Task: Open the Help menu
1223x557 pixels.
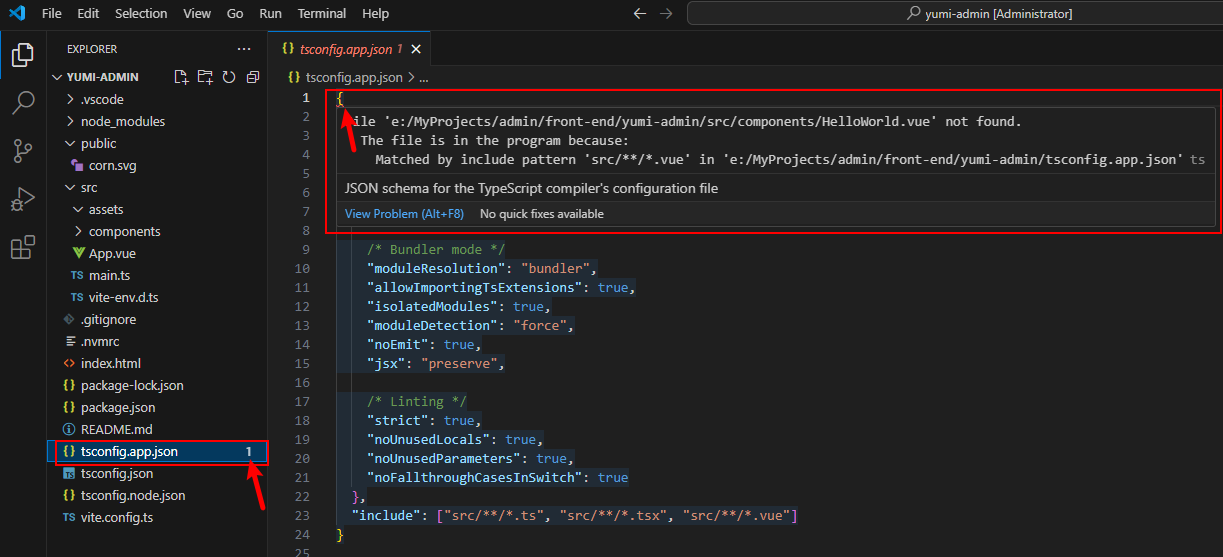Action: [376, 13]
